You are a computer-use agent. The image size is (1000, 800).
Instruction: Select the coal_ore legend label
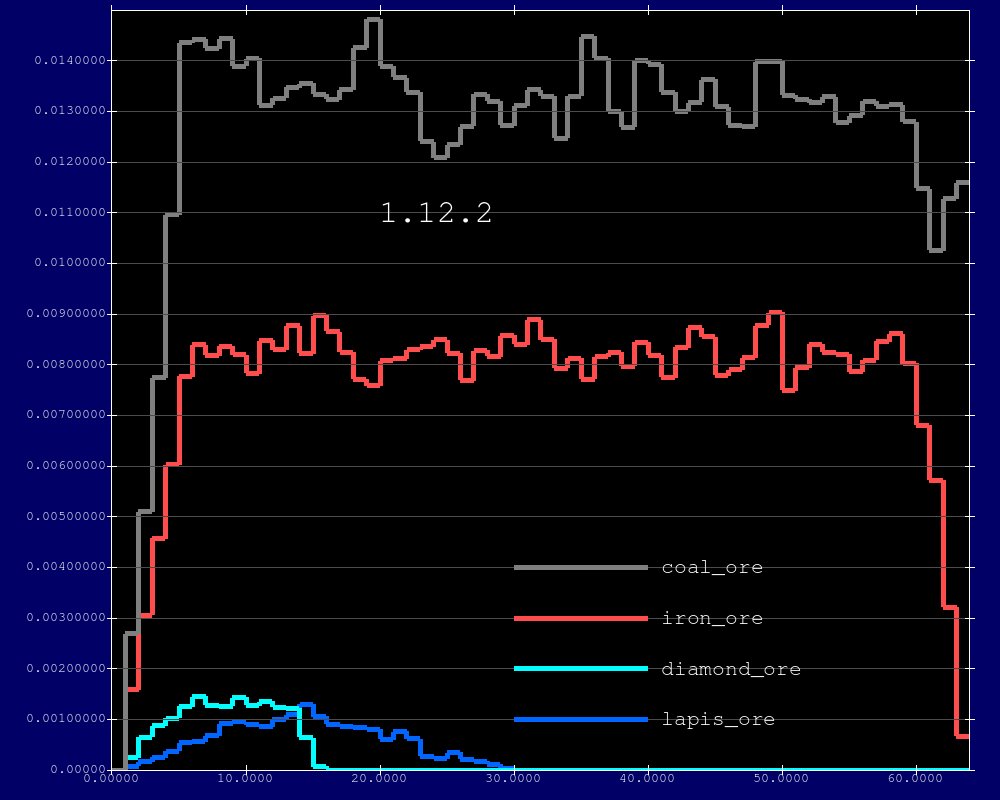click(x=712, y=567)
